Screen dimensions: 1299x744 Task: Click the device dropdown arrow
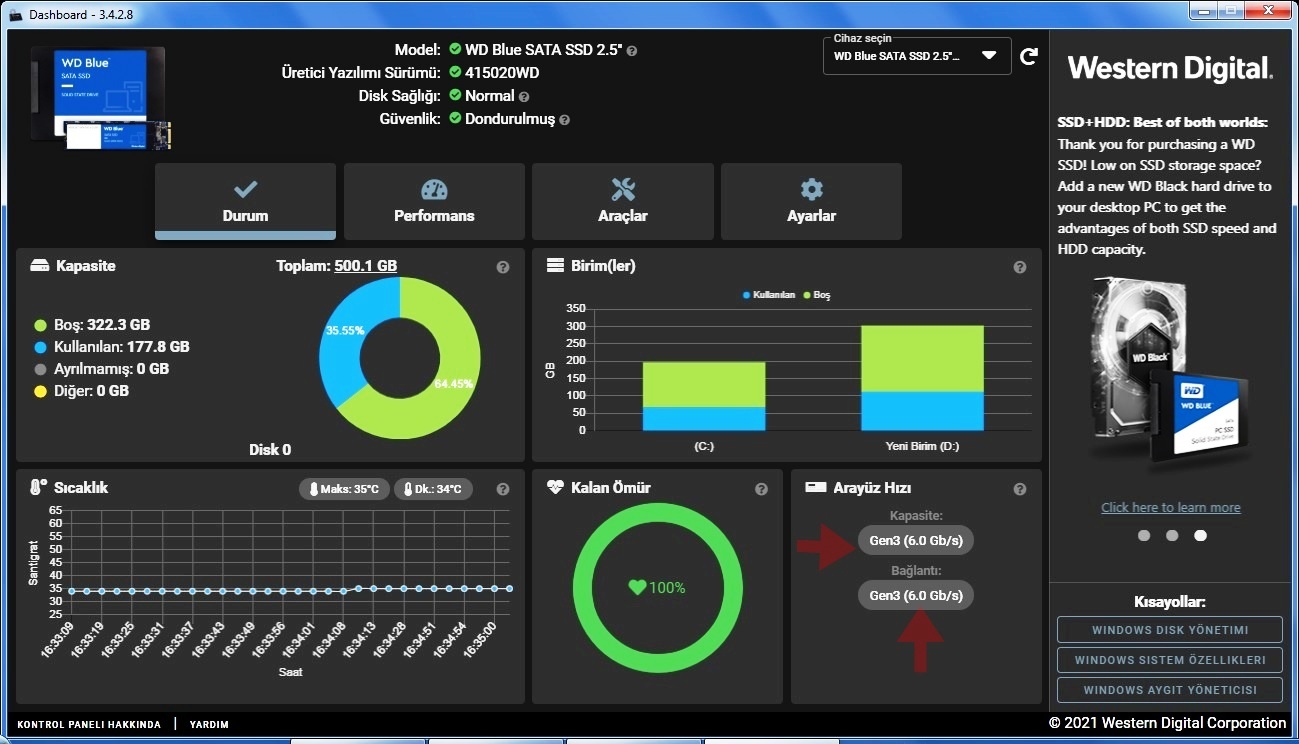click(989, 56)
